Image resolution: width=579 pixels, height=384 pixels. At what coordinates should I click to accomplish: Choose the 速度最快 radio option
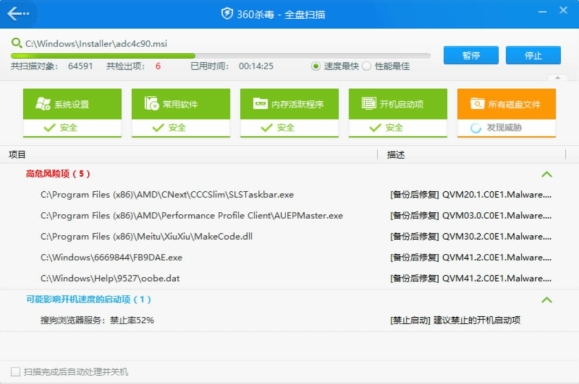pos(316,66)
